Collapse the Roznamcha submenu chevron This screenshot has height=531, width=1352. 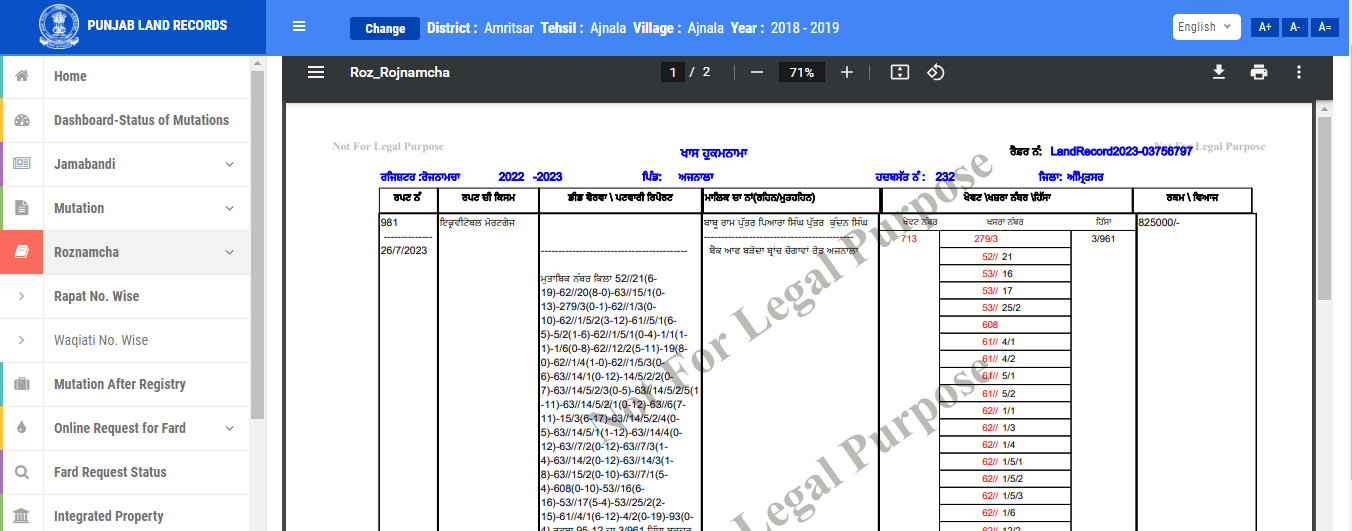pos(229,252)
